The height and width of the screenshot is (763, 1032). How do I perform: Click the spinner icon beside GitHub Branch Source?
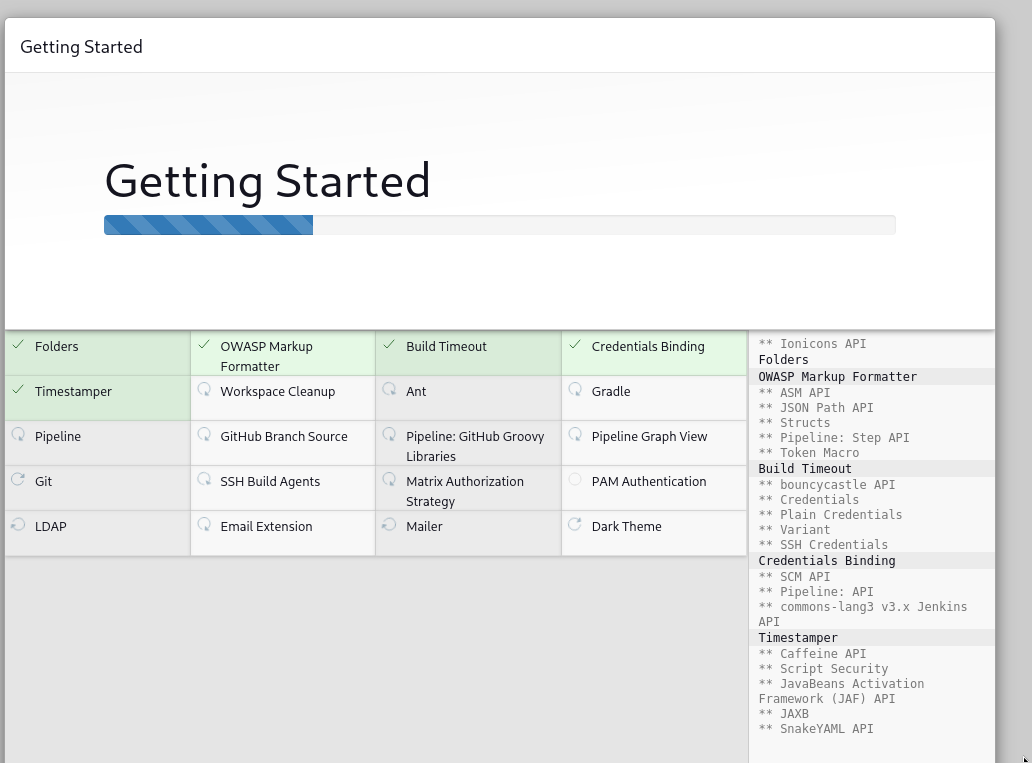pyautogui.click(x=204, y=434)
